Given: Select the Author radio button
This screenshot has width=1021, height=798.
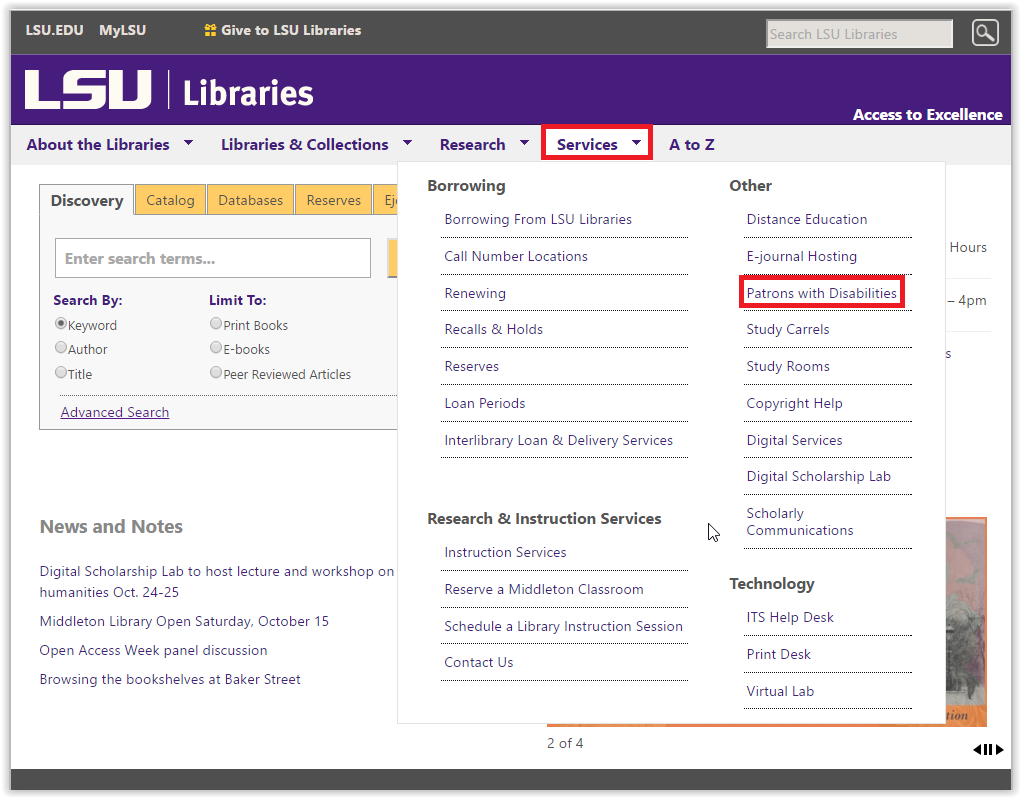Looking at the screenshot, I should (61, 348).
